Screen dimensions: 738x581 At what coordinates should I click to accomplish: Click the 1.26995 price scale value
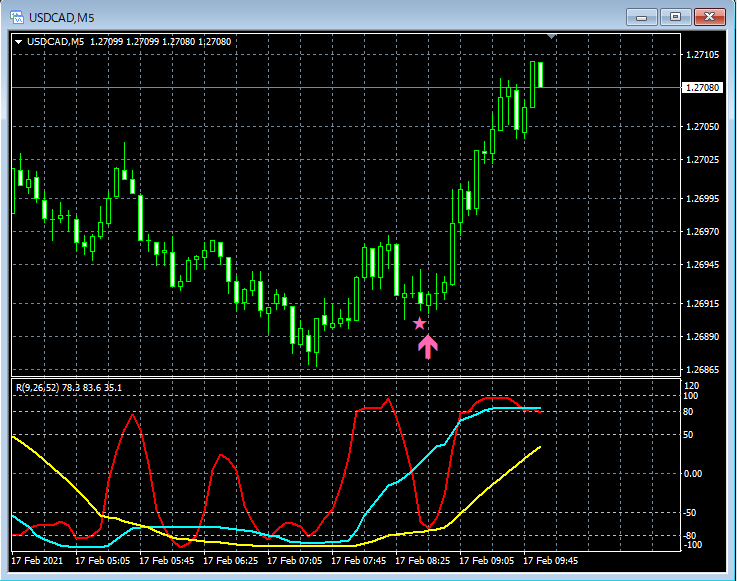703,198
